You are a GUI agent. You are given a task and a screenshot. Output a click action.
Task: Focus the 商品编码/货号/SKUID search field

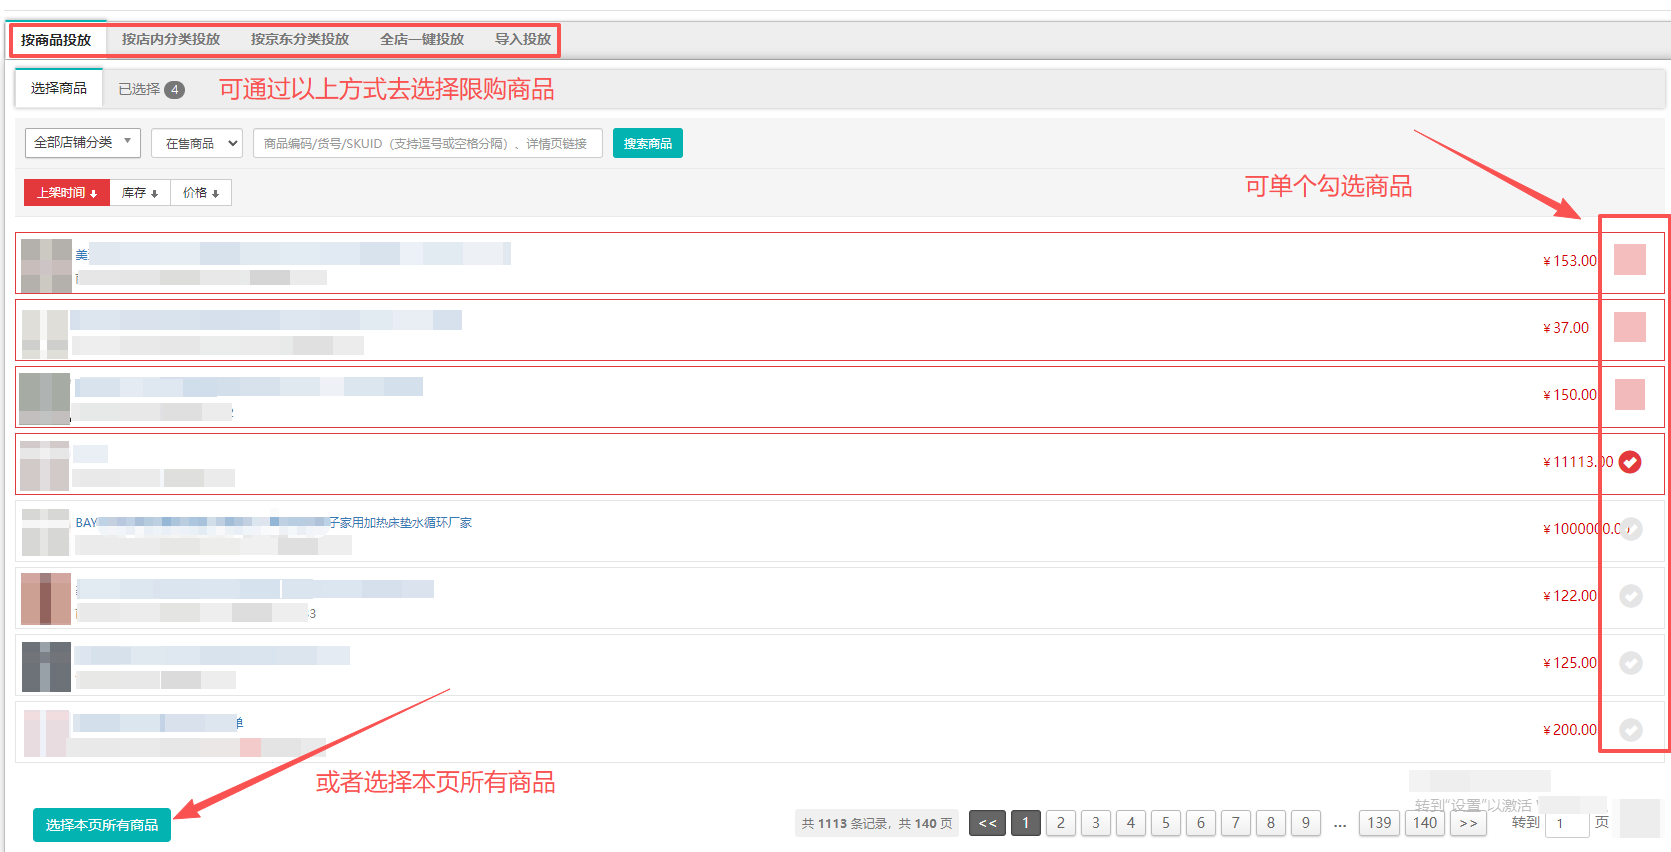427,143
